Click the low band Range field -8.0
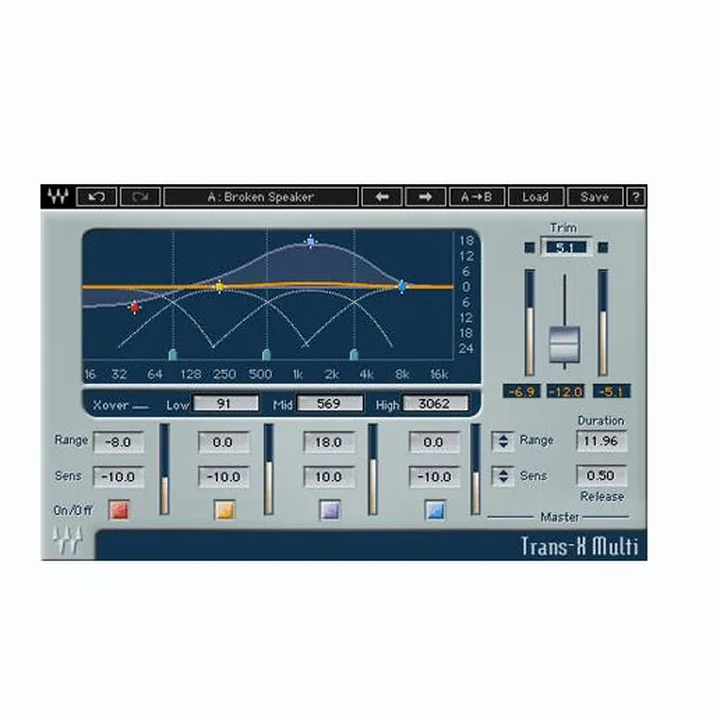This screenshot has height=720, width=720. click(118, 442)
